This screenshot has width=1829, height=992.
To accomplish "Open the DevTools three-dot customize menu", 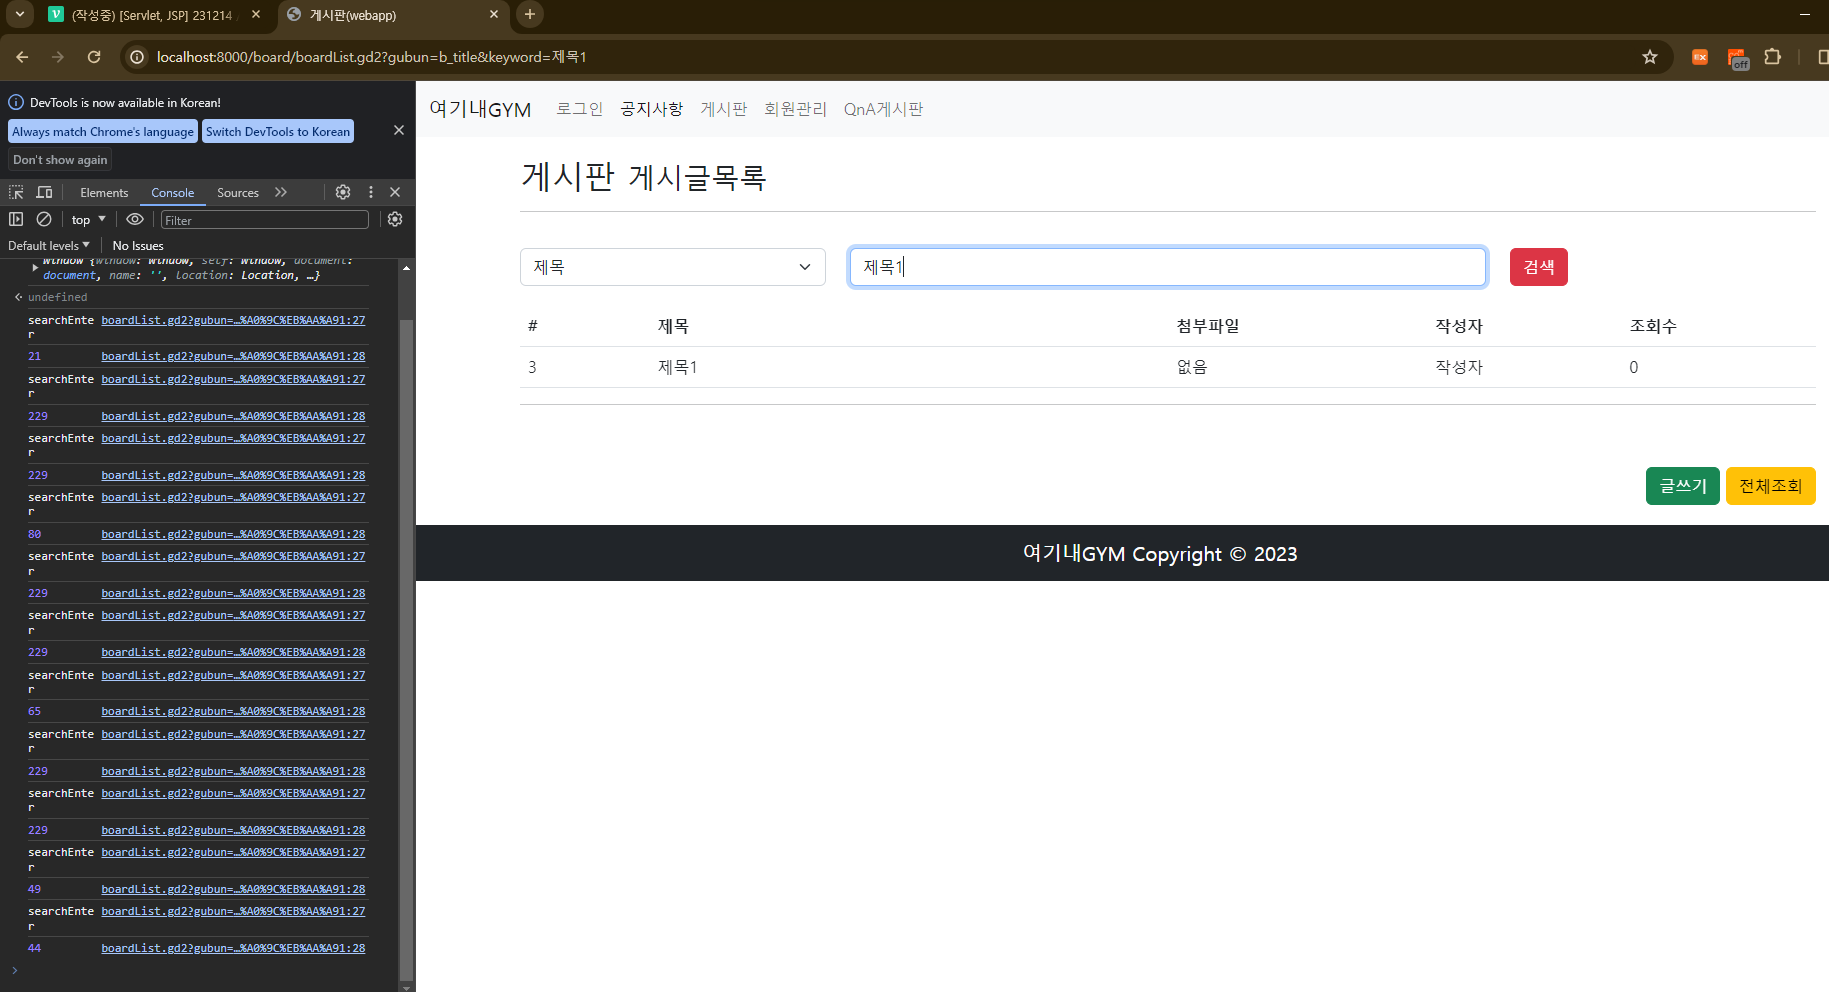I will point(371,192).
